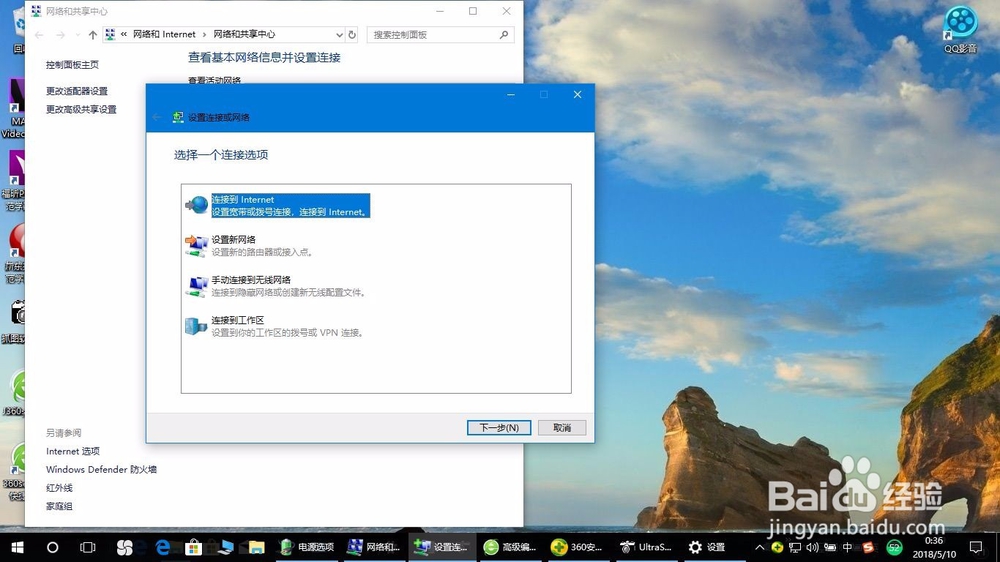Screen dimensions: 1000x562
Task: Select the 连接到 Internet option
Action: 290,205
